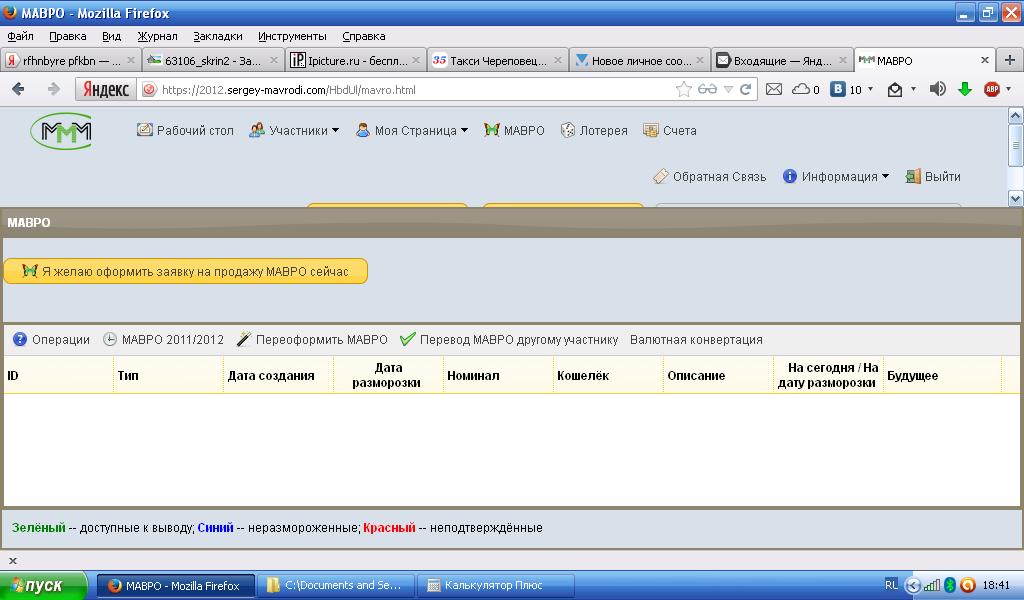Bookmark page with the star icon
1024x600 pixels.
(x=683, y=89)
